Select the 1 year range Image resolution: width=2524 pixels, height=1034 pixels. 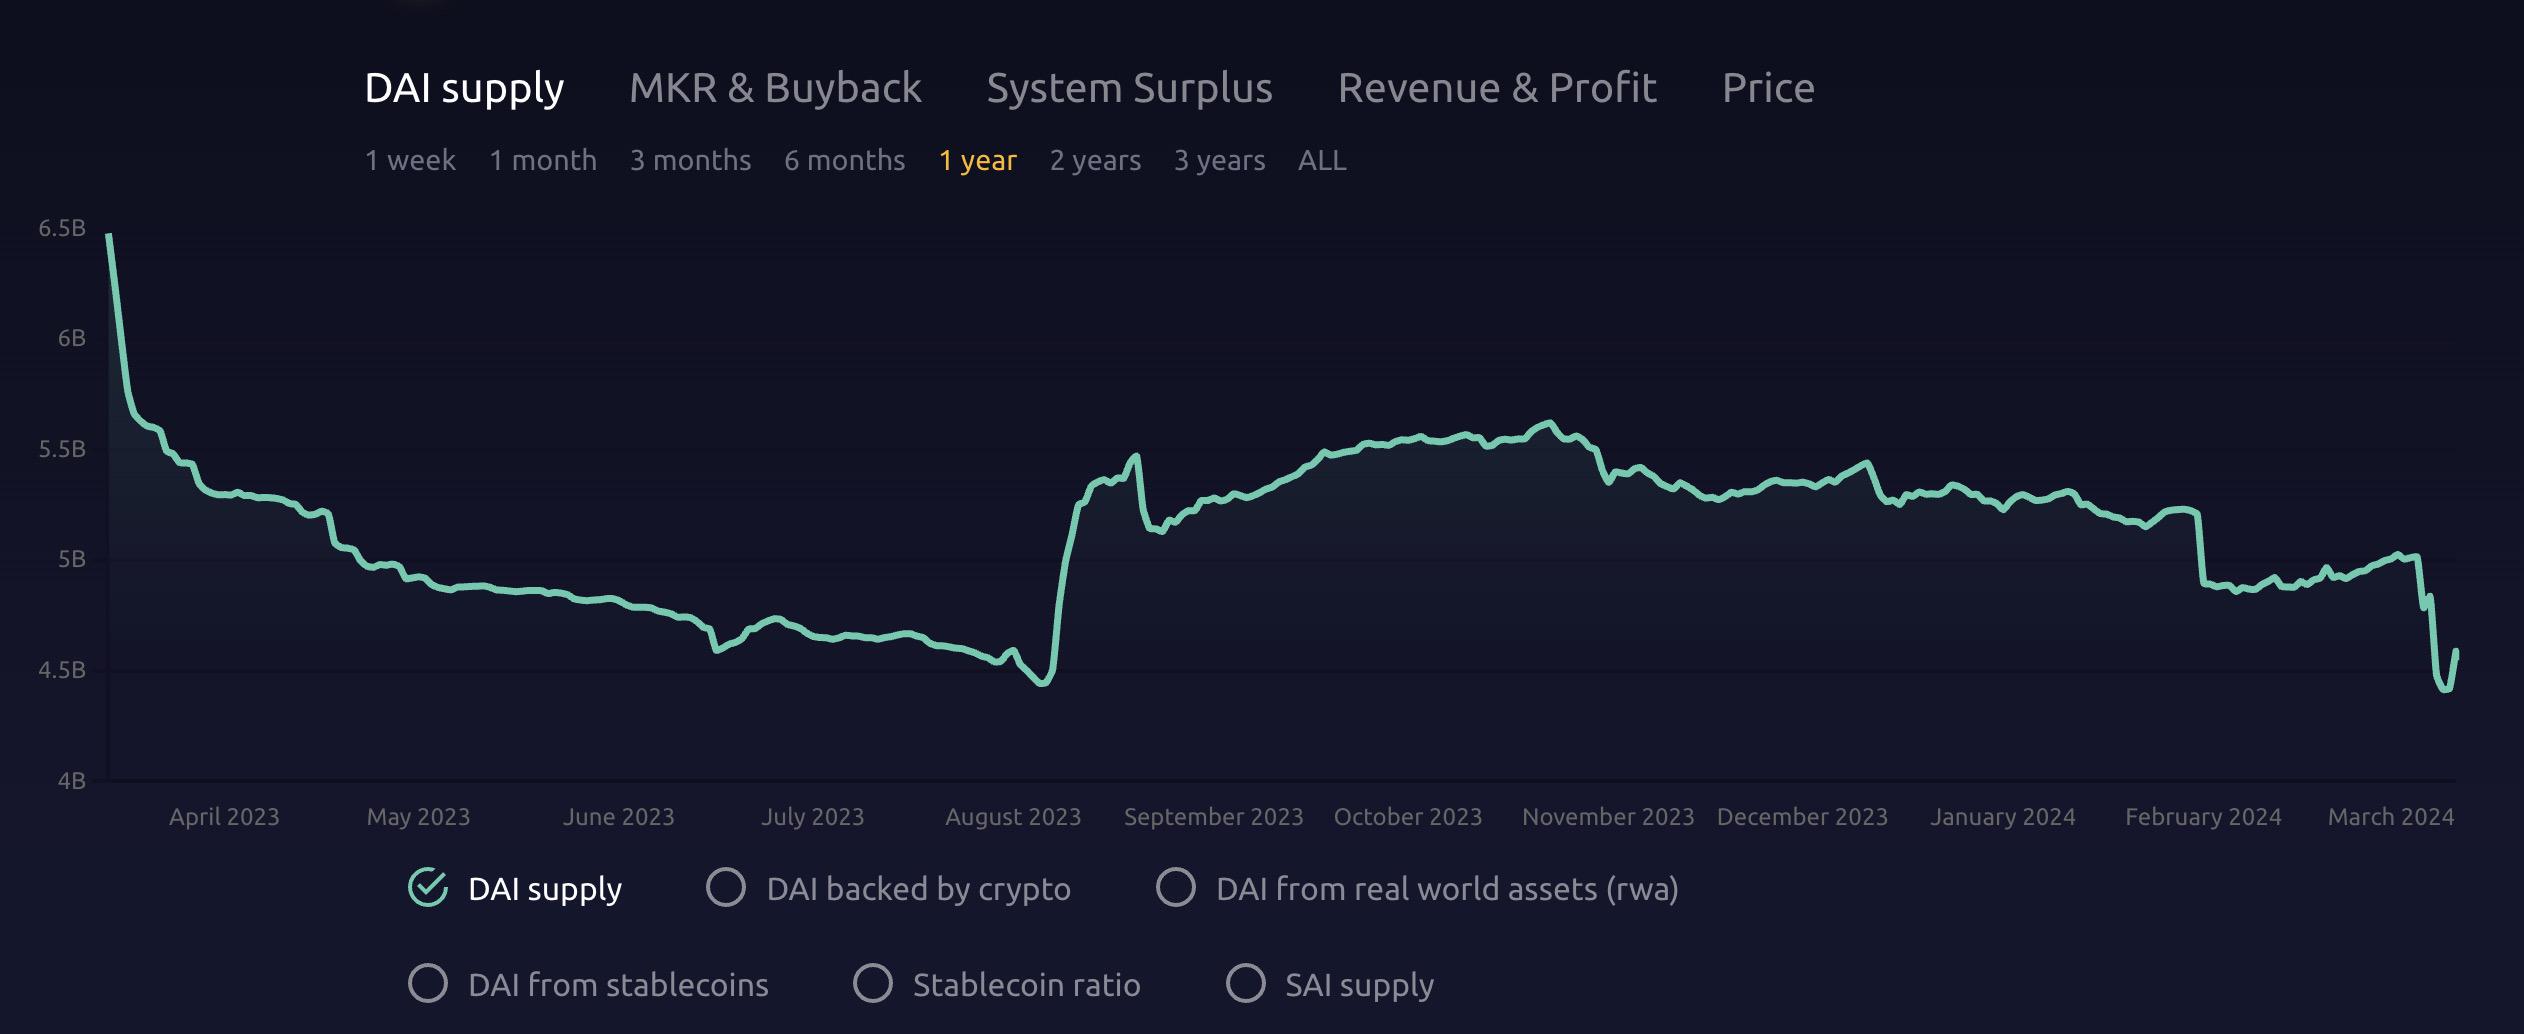click(x=977, y=160)
